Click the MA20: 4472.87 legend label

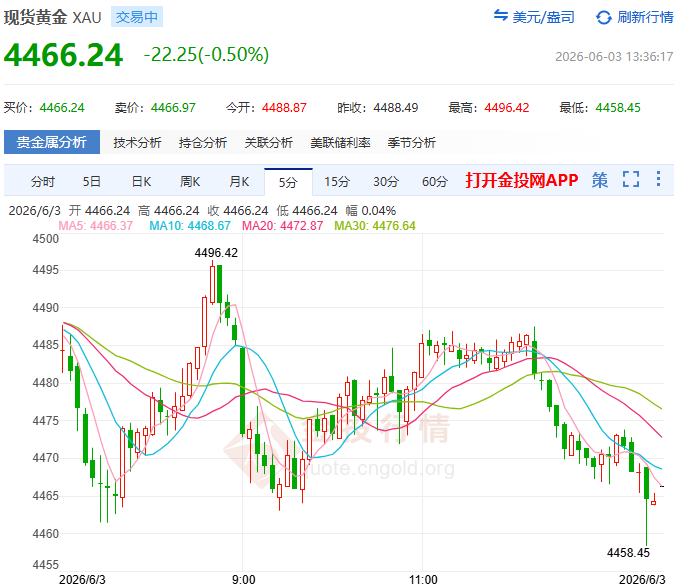pyautogui.click(x=282, y=226)
